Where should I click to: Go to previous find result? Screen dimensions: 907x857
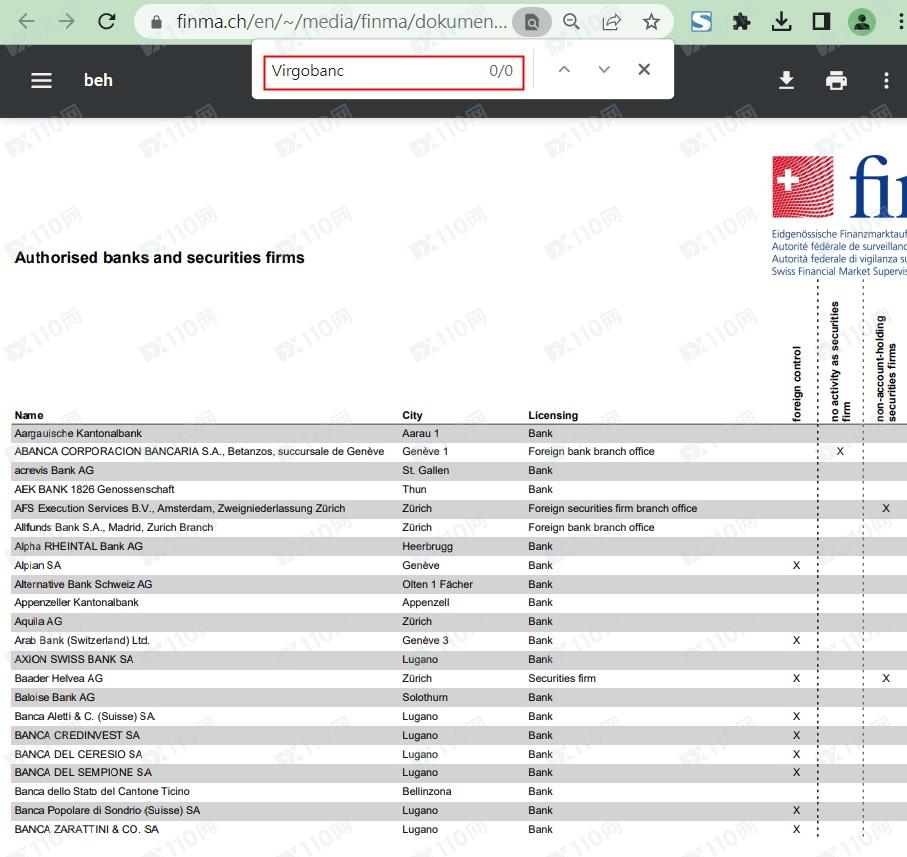pos(564,70)
